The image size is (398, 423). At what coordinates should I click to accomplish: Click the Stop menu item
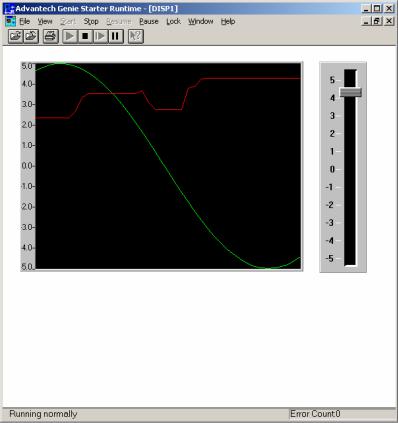(91, 22)
